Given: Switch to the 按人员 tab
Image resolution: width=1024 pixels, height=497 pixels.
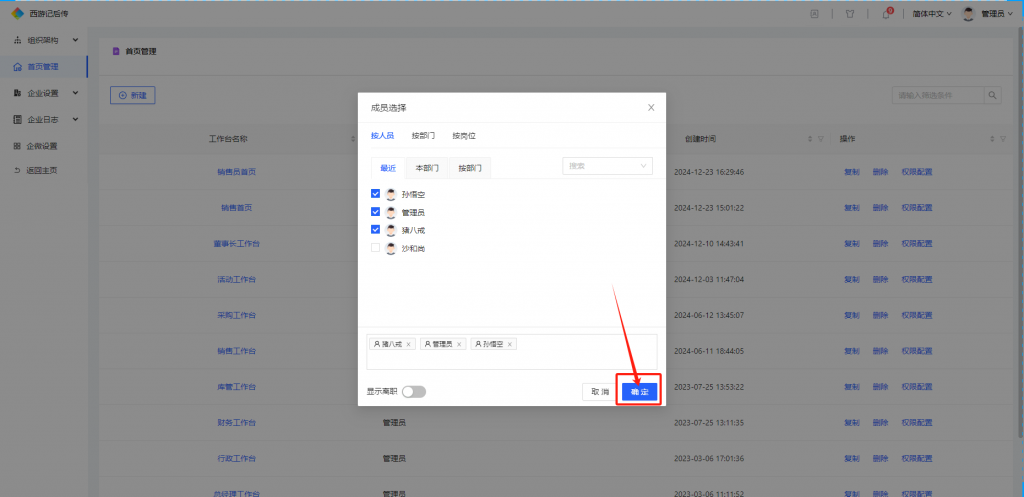Looking at the screenshot, I should [x=383, y=136].
